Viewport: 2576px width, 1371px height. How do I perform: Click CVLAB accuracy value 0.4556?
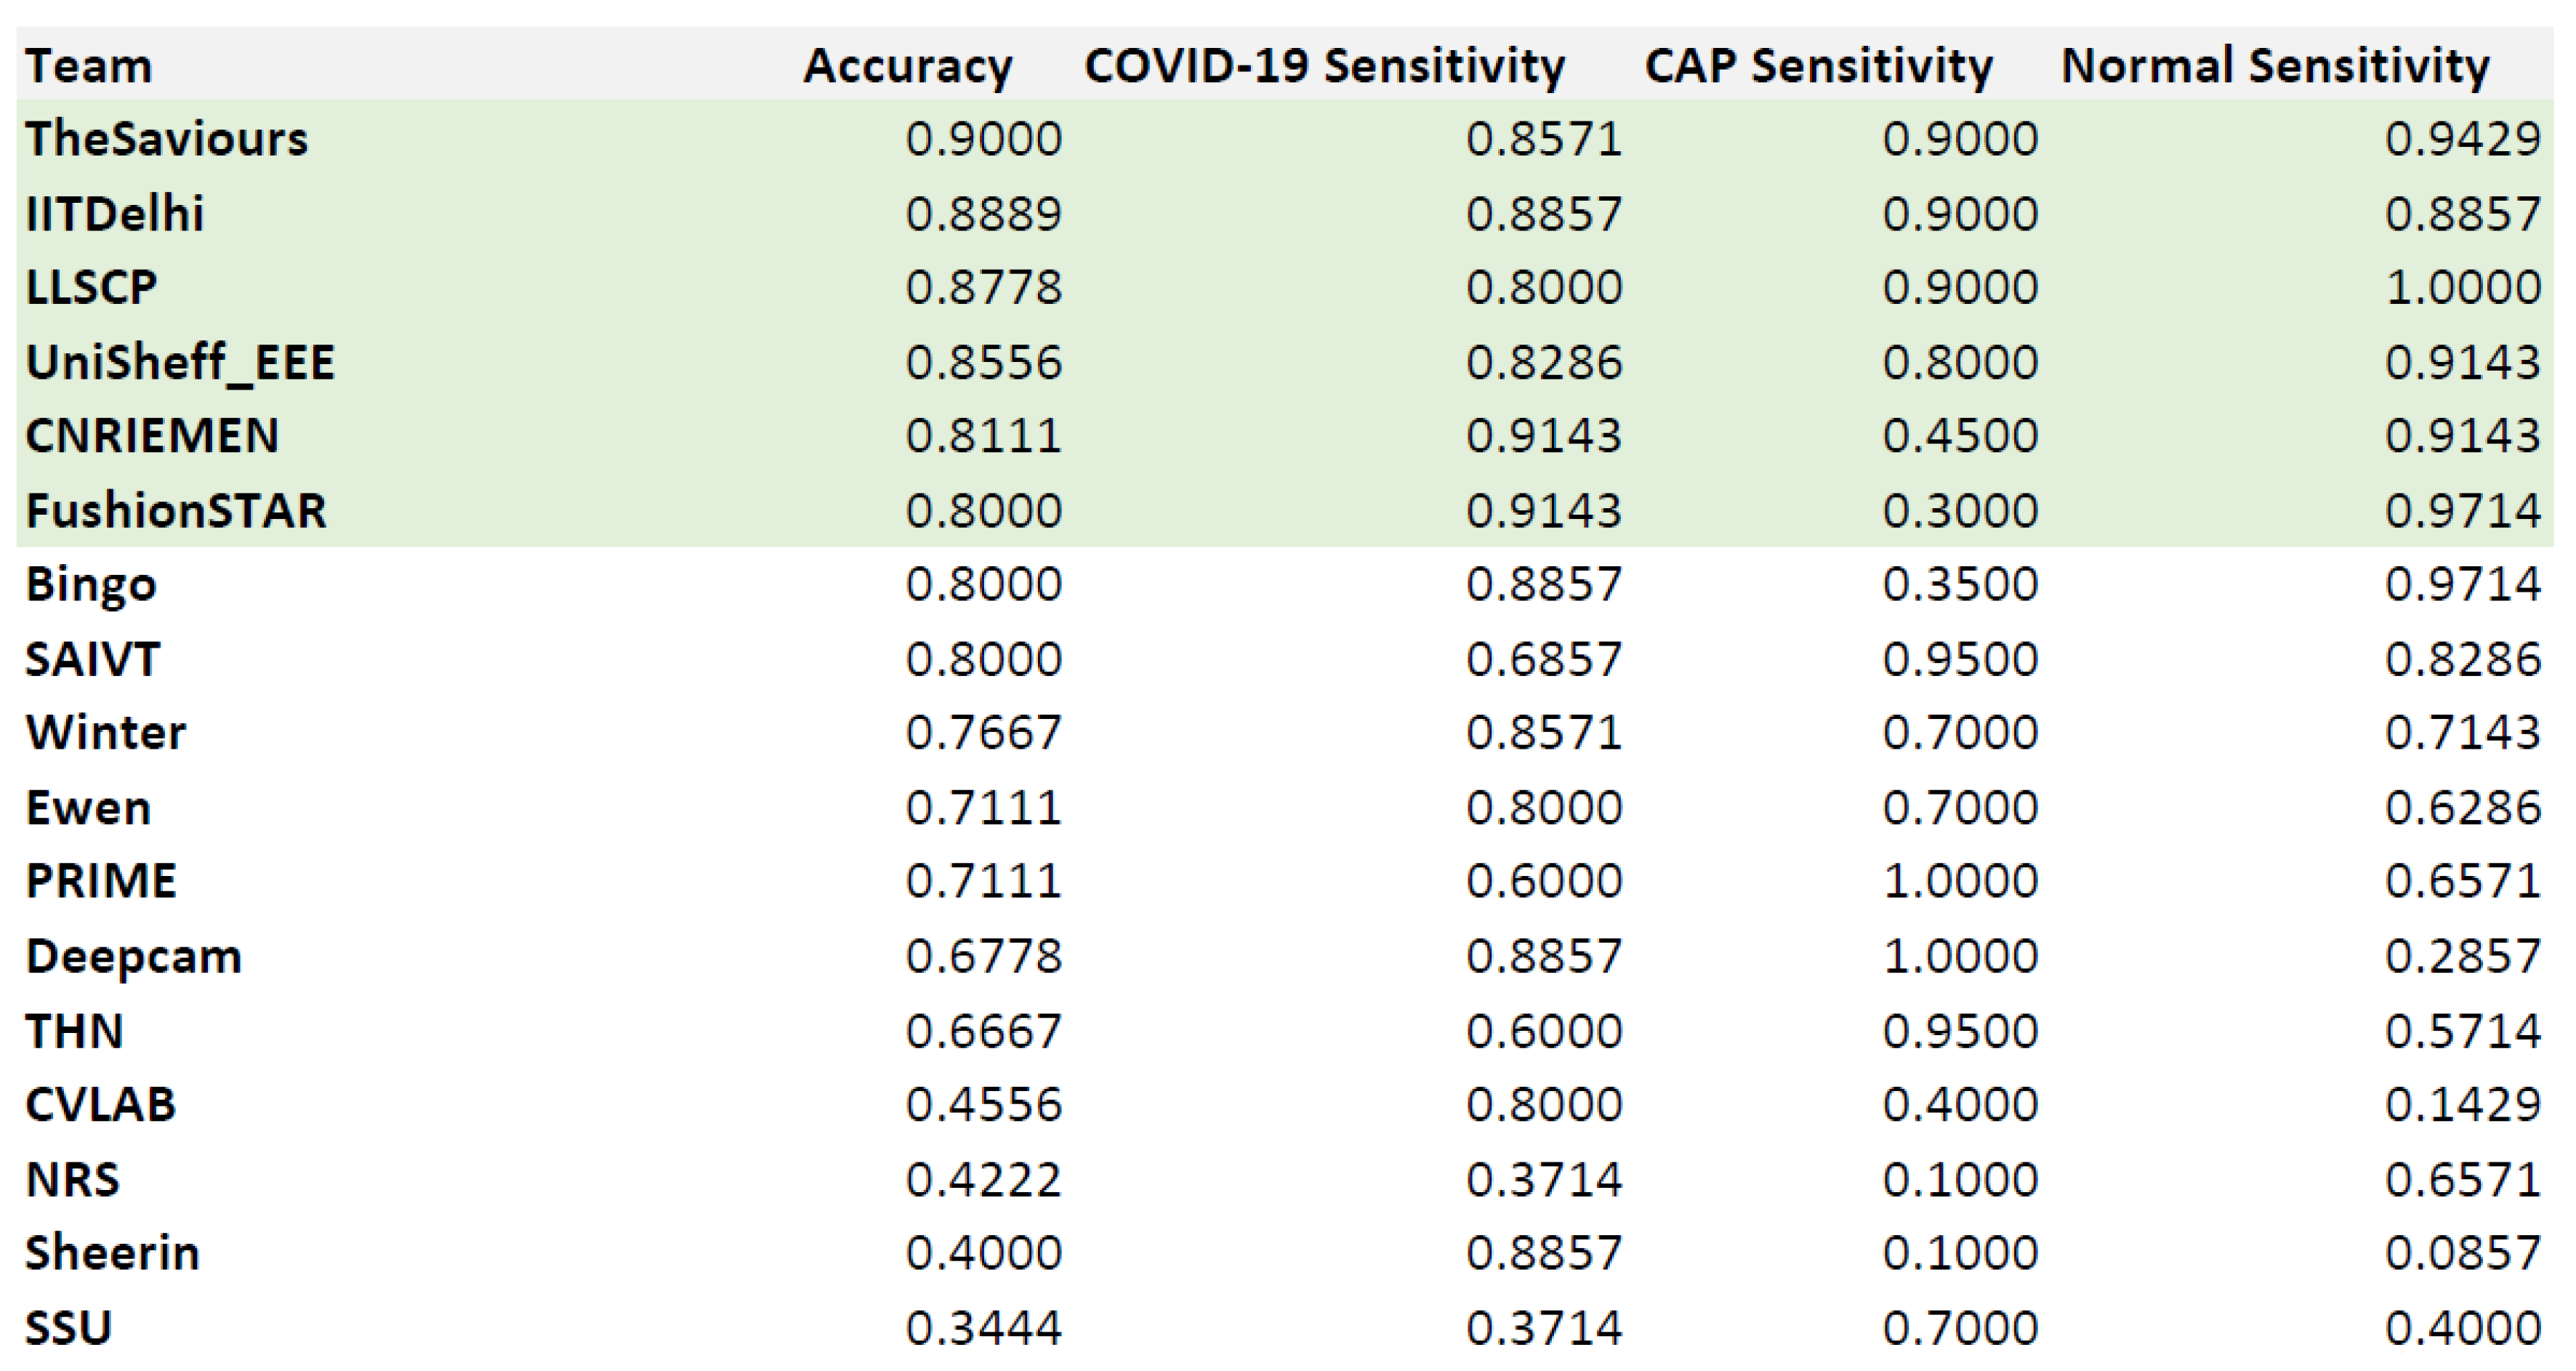tap(983, 1105)
